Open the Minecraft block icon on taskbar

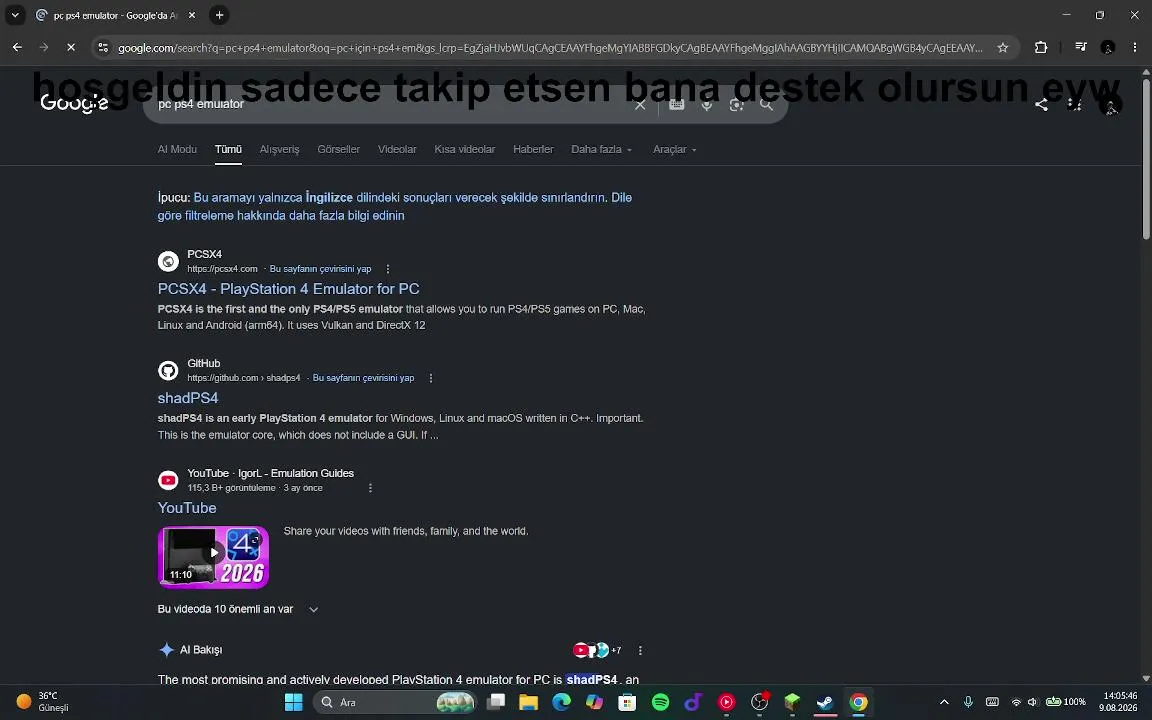coord(792,702)
